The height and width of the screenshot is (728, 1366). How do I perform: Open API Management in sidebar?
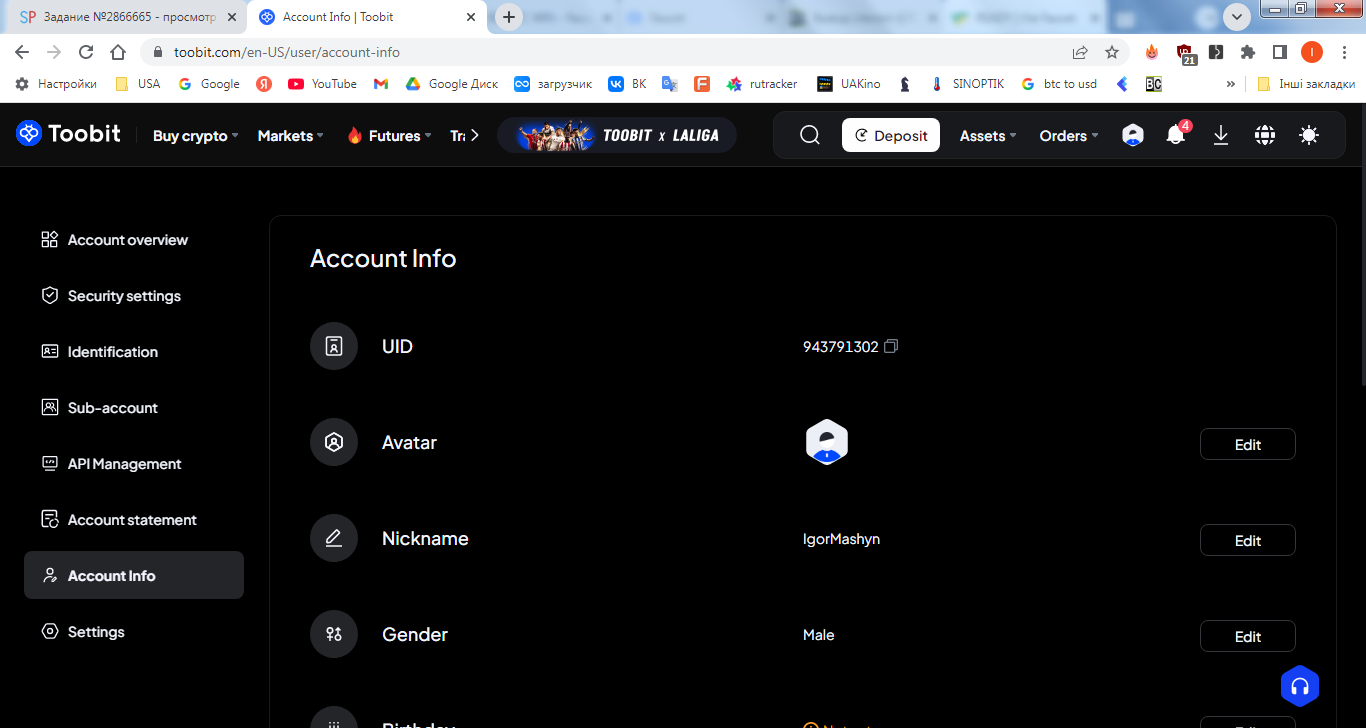point(134,464)
